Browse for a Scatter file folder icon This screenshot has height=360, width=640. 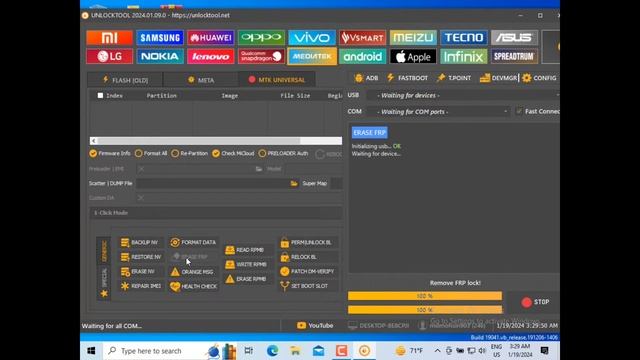(x=294, y=184)
